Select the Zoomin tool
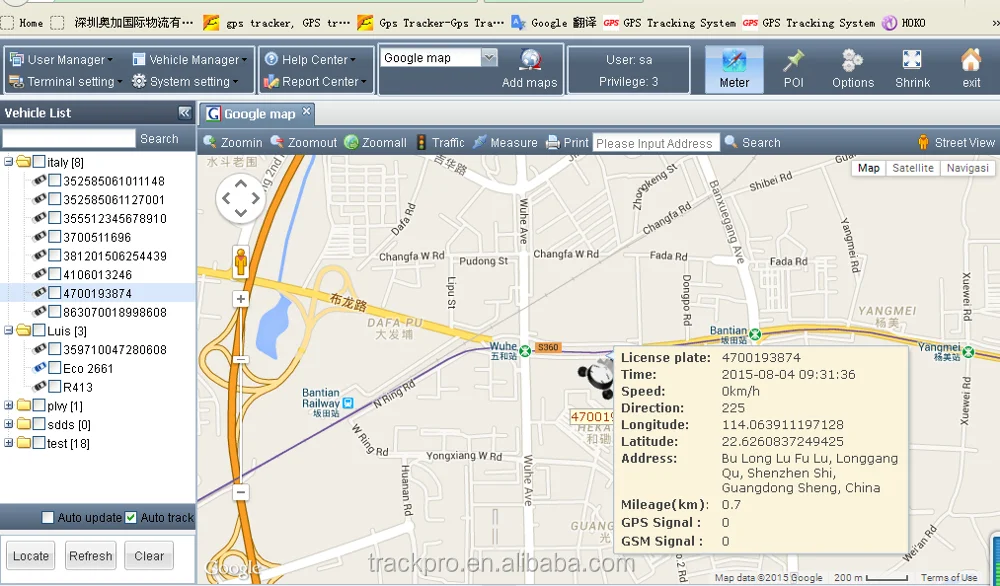 pos(232,142)
